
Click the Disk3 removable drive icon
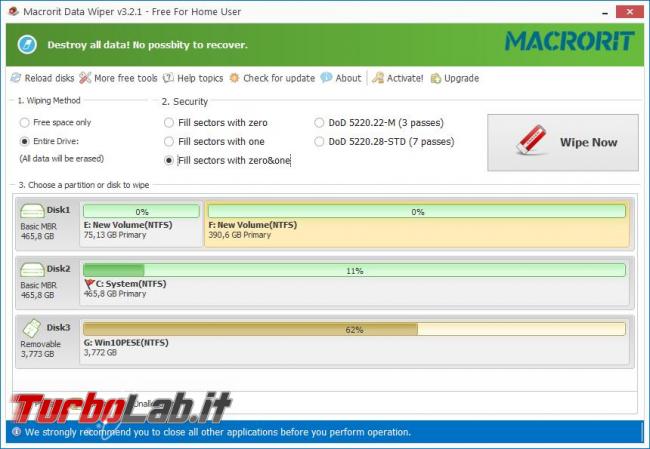click(x=32, y=328)
